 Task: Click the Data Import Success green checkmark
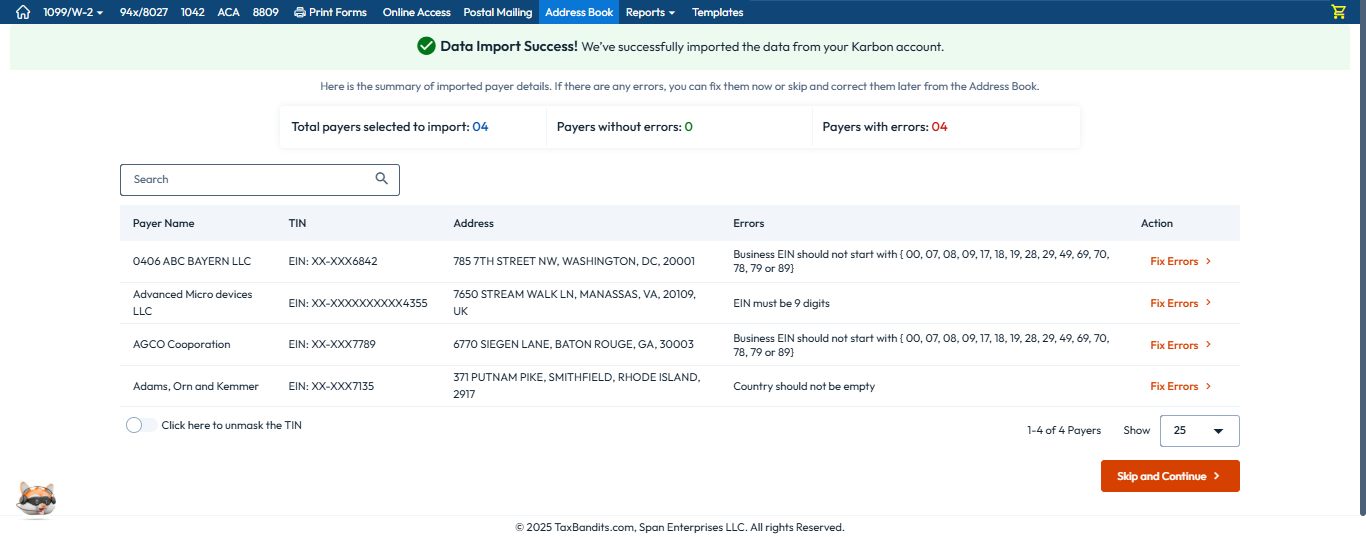426,46
